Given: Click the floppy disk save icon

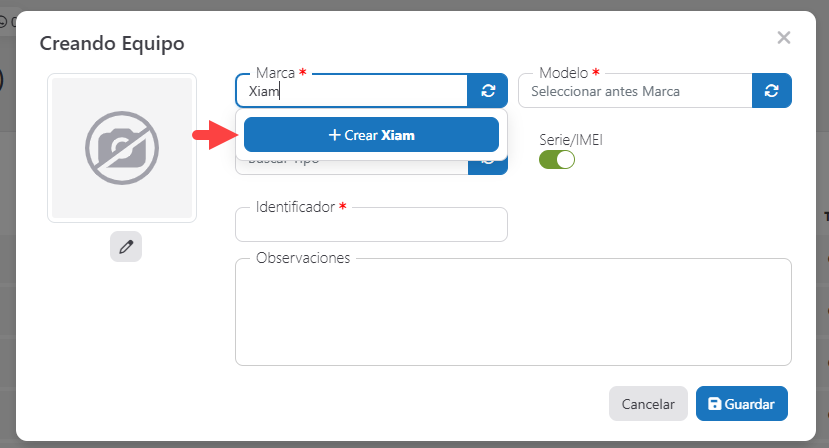Looking at the screenshot, I should [x=714, y=404].
